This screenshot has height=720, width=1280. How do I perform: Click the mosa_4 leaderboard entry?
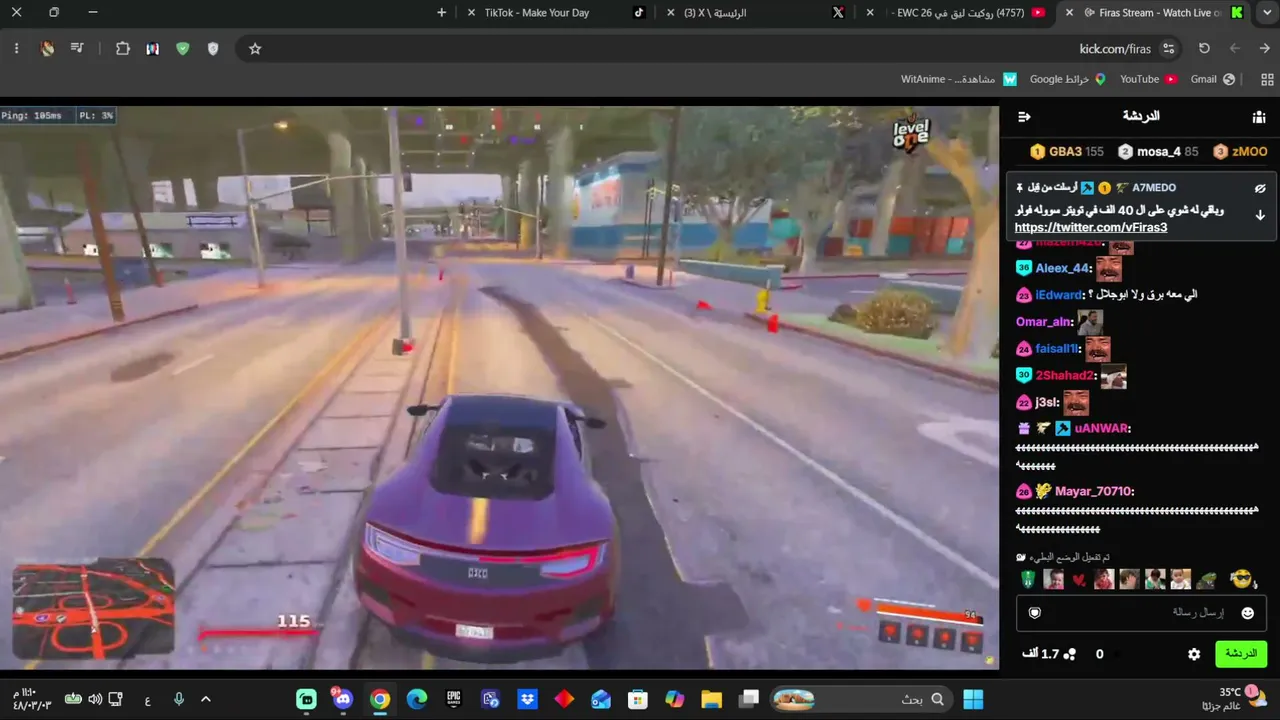1158,152
